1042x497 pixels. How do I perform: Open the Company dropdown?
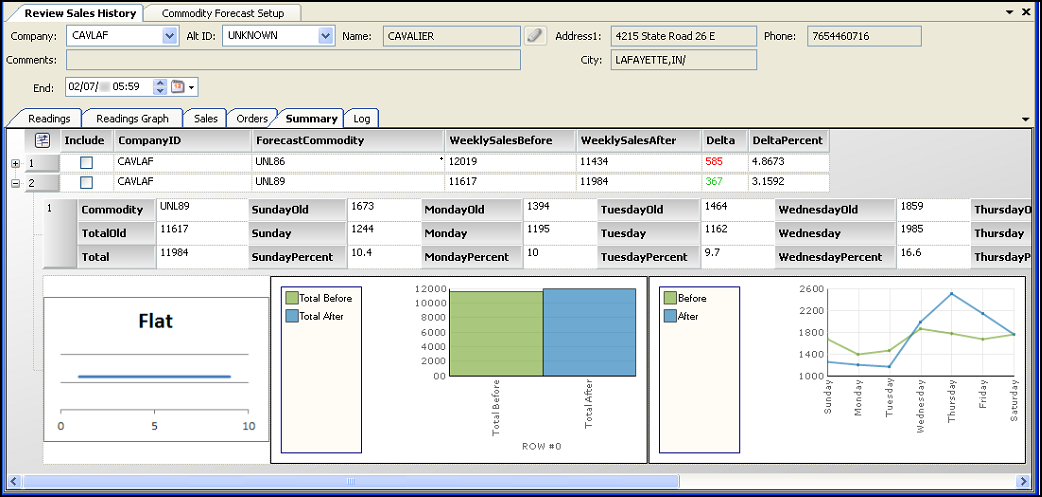[169, 36]
